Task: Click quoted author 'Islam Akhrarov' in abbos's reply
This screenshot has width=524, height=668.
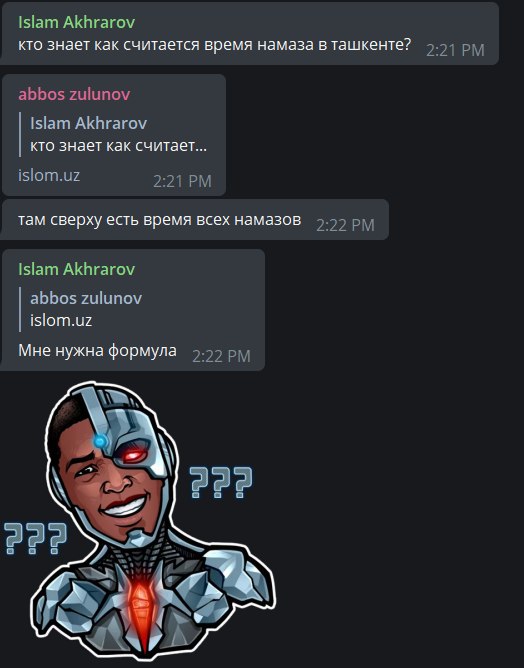Action: (x=89, y=124)
